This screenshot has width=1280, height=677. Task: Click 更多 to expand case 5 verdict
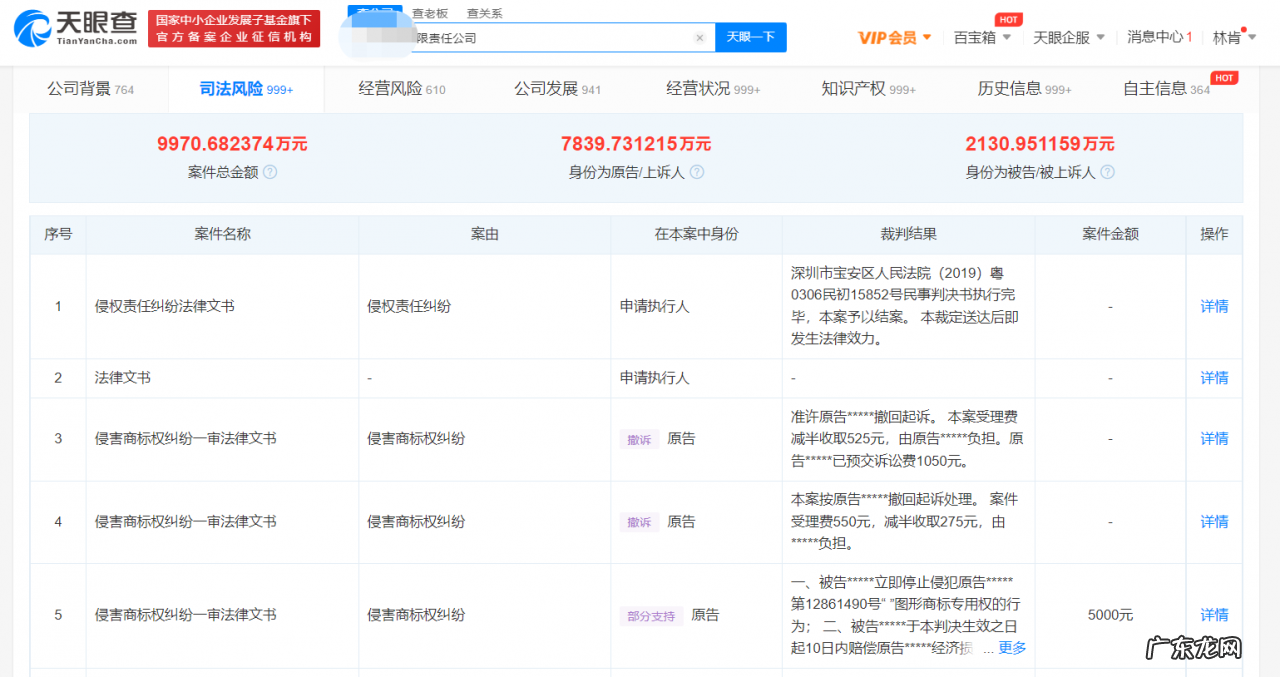tap(1011, 647)
